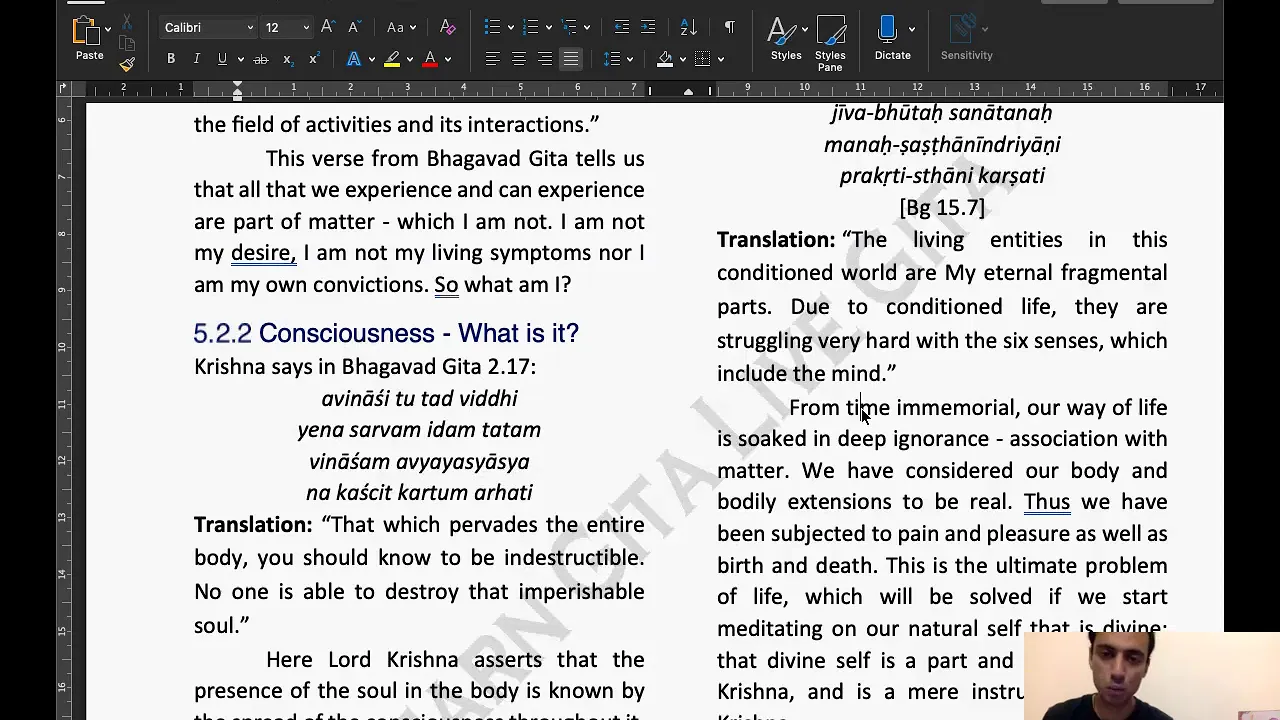Open the Styles gallery
This screenshot has width=1280, height=720.
pos(786,38)
